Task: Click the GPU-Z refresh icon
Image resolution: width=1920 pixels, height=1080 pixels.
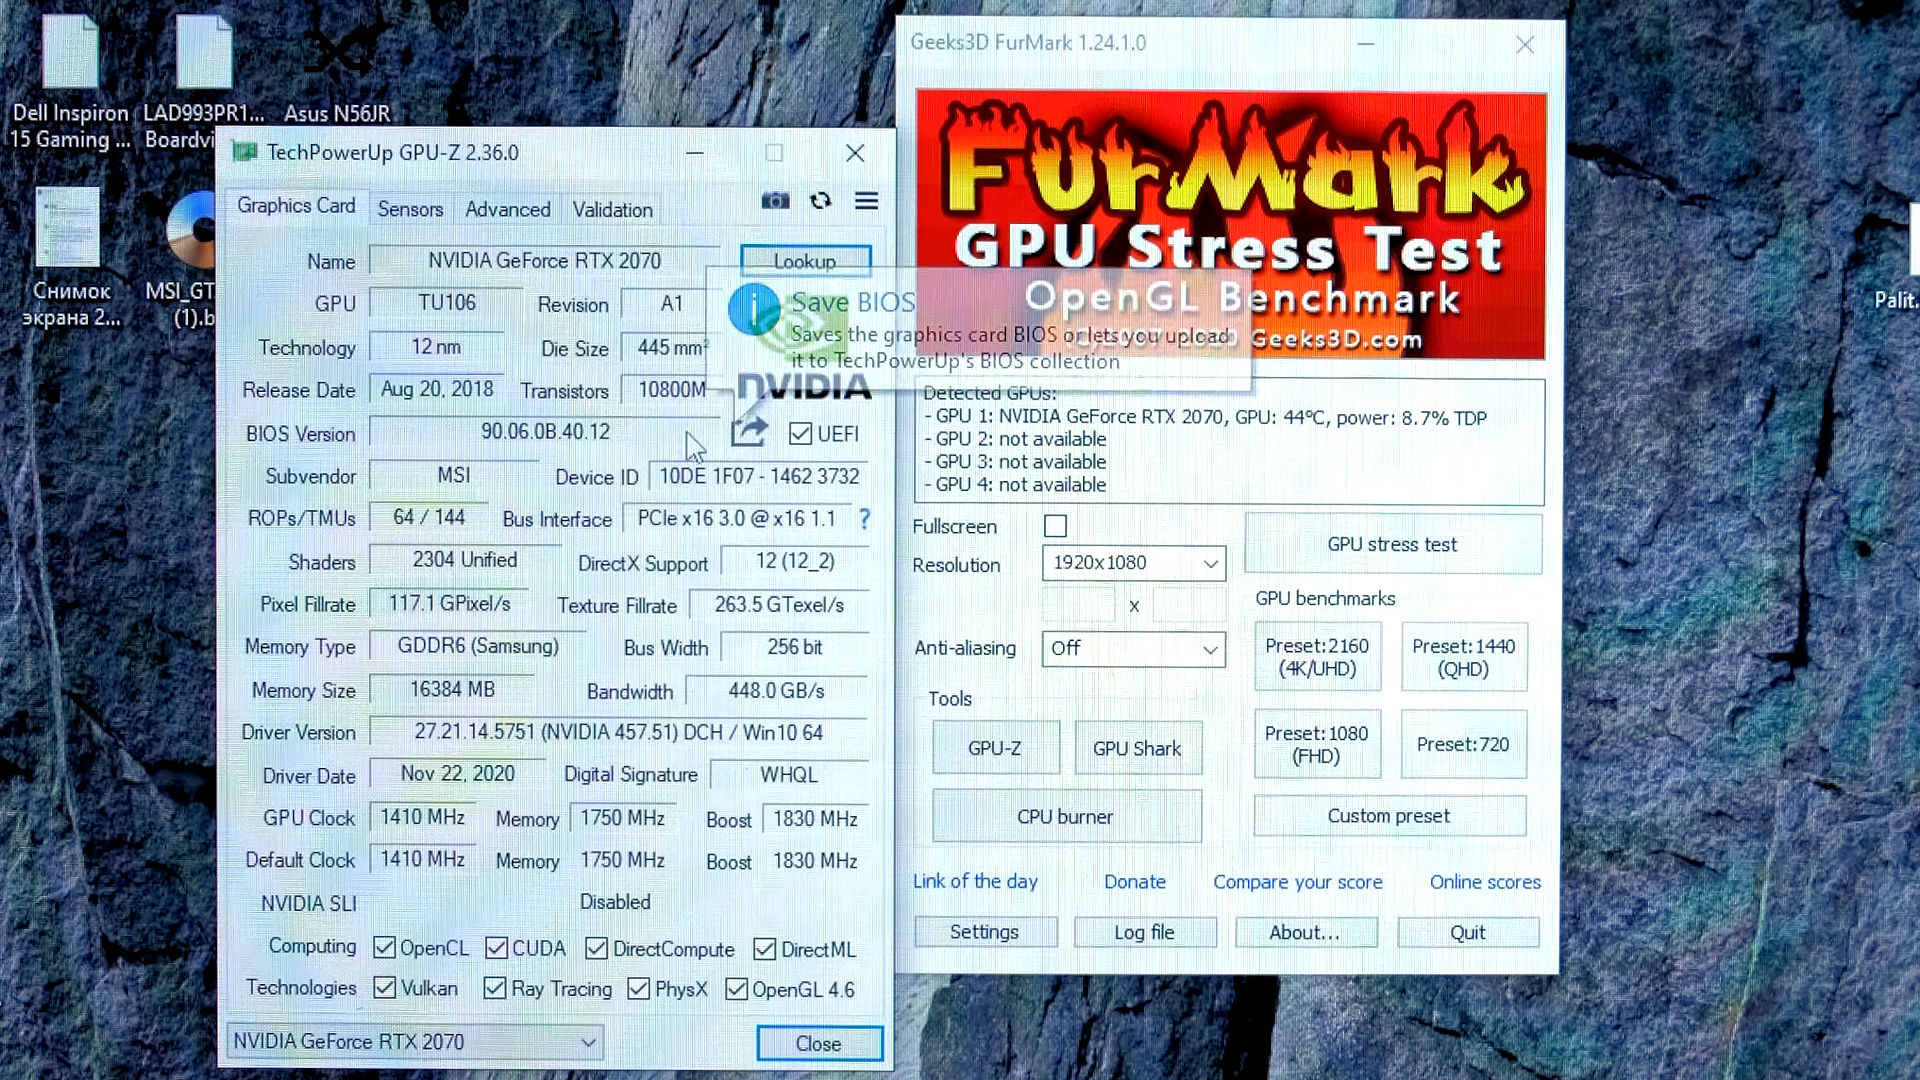Action: pyautogui.click(x=820, y=201)
